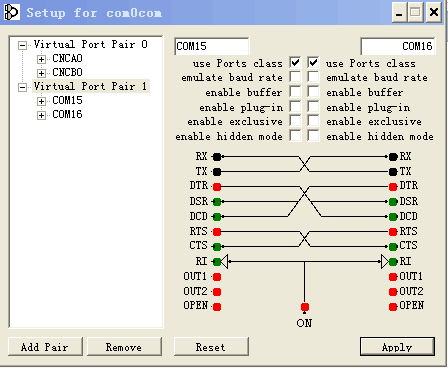Screen dimensions: 448x368
Task: Expand the CNCA0 tree node
Action: [41, 59]
